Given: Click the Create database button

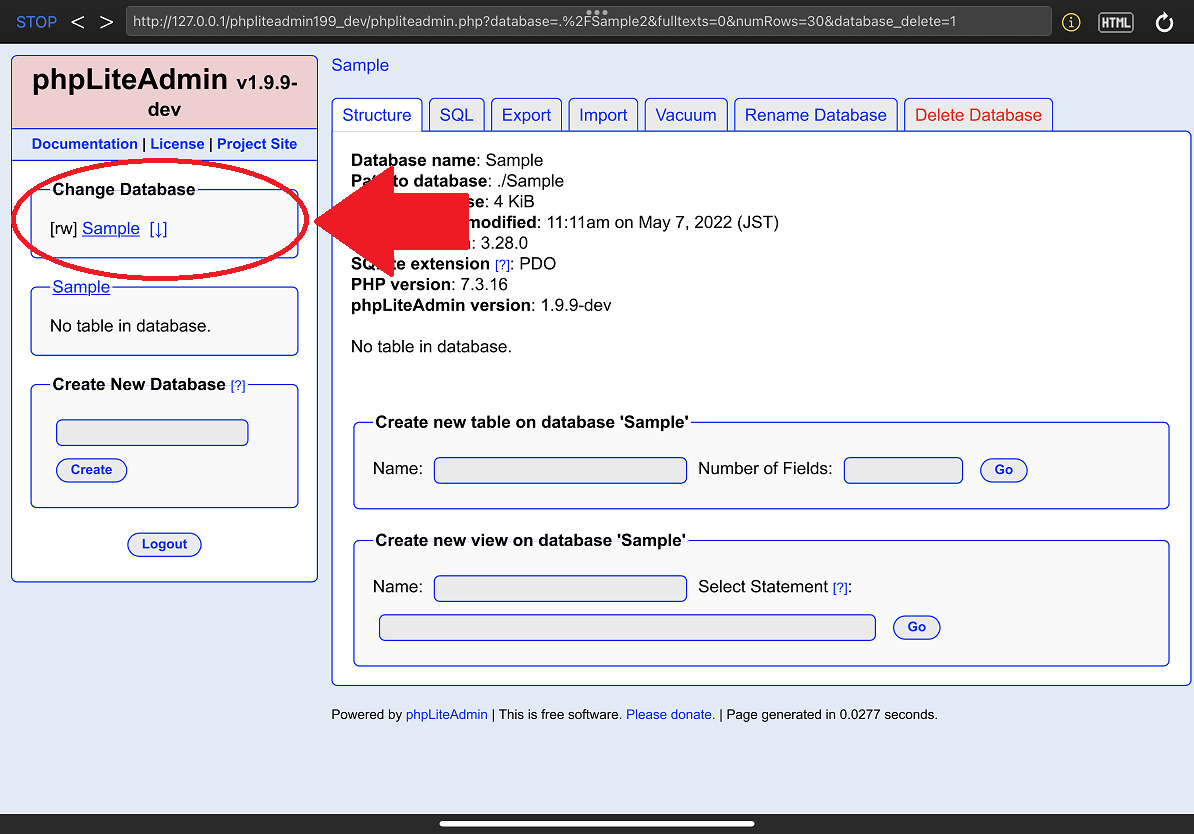Looking at the screenshot, I should pos(91,470).
